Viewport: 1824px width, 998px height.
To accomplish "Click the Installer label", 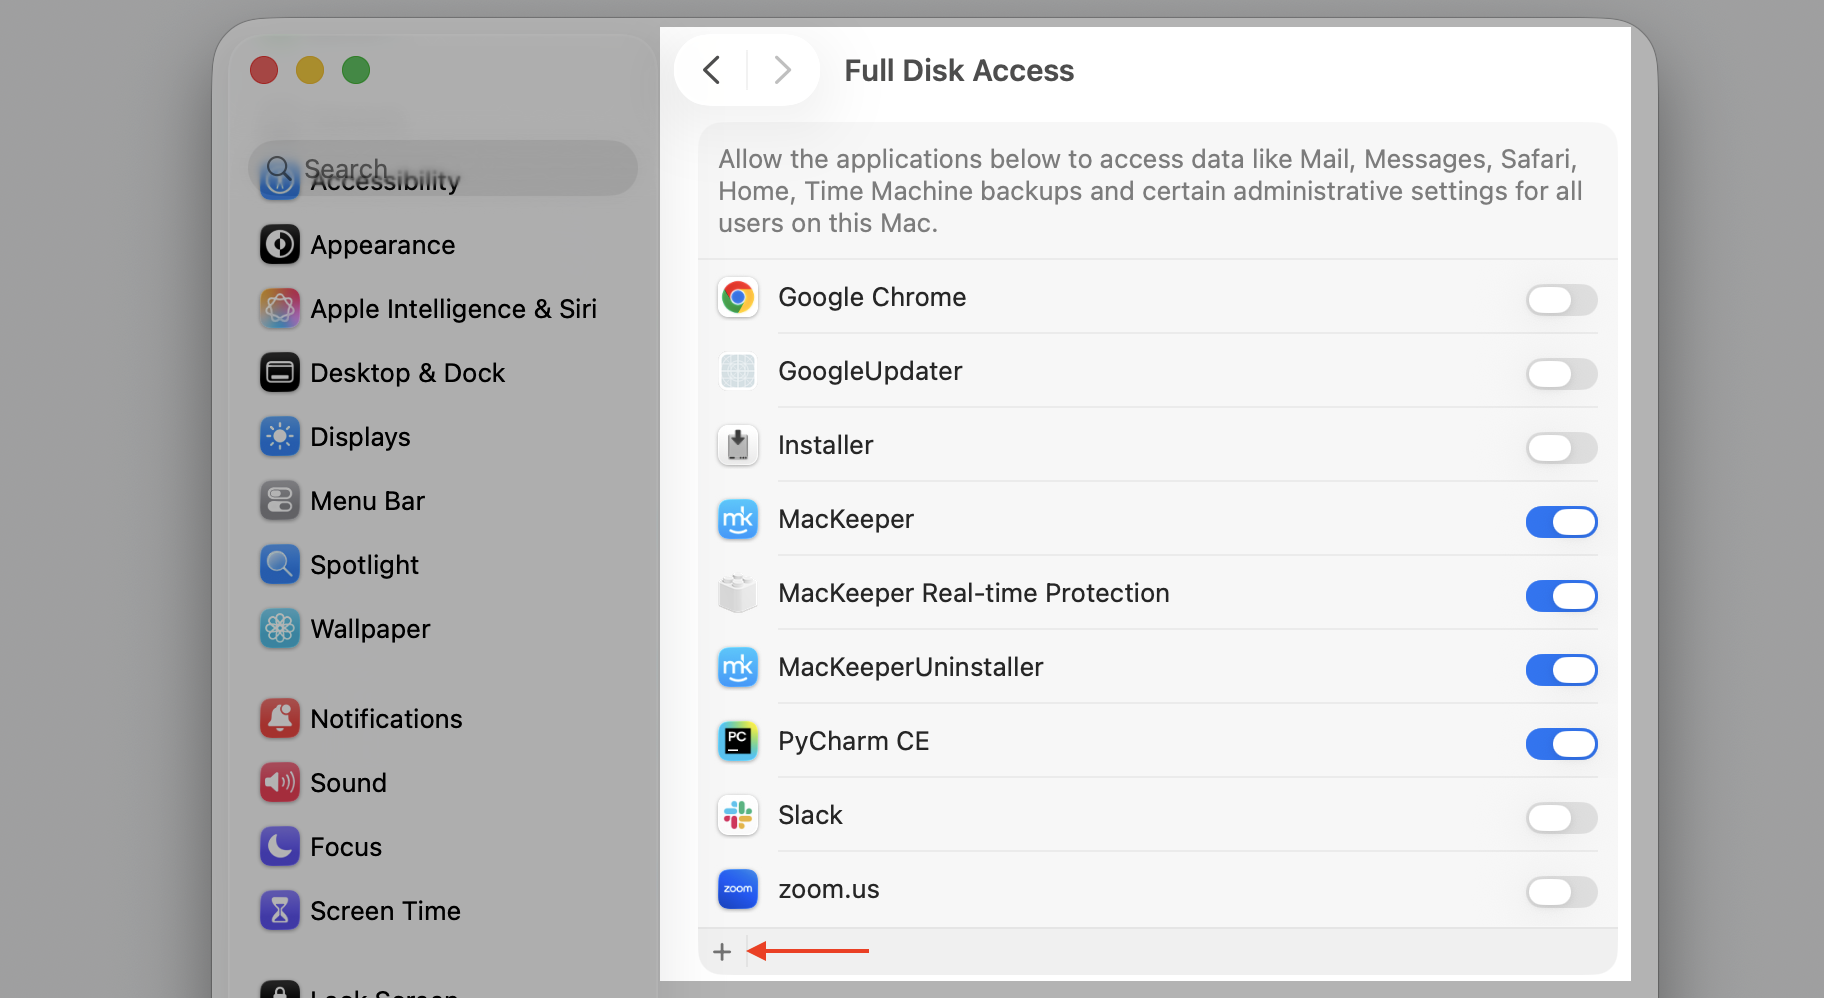I will coord(826,445).
